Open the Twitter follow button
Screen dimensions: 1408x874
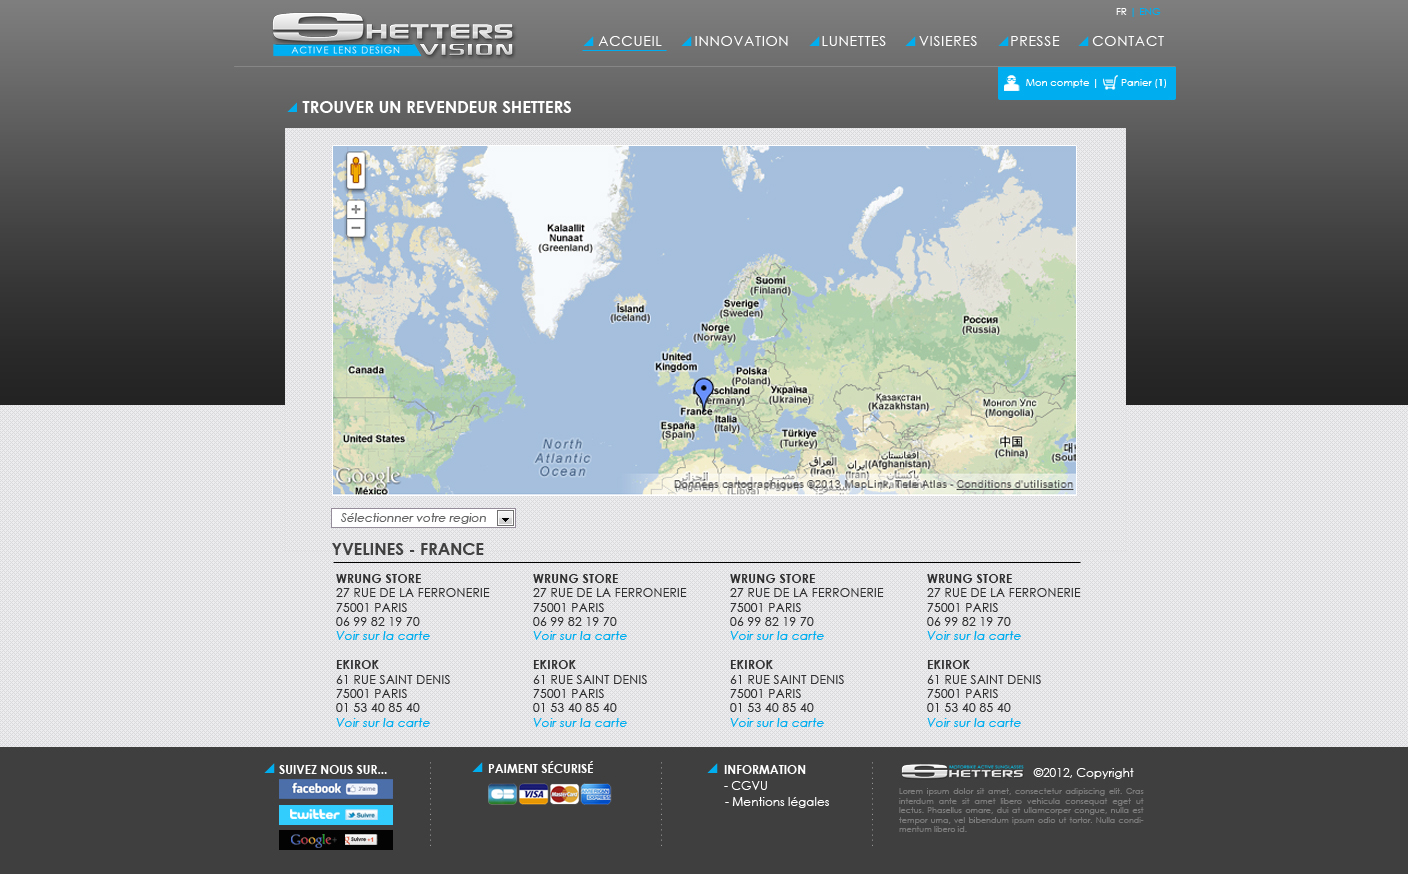point(335,815)
